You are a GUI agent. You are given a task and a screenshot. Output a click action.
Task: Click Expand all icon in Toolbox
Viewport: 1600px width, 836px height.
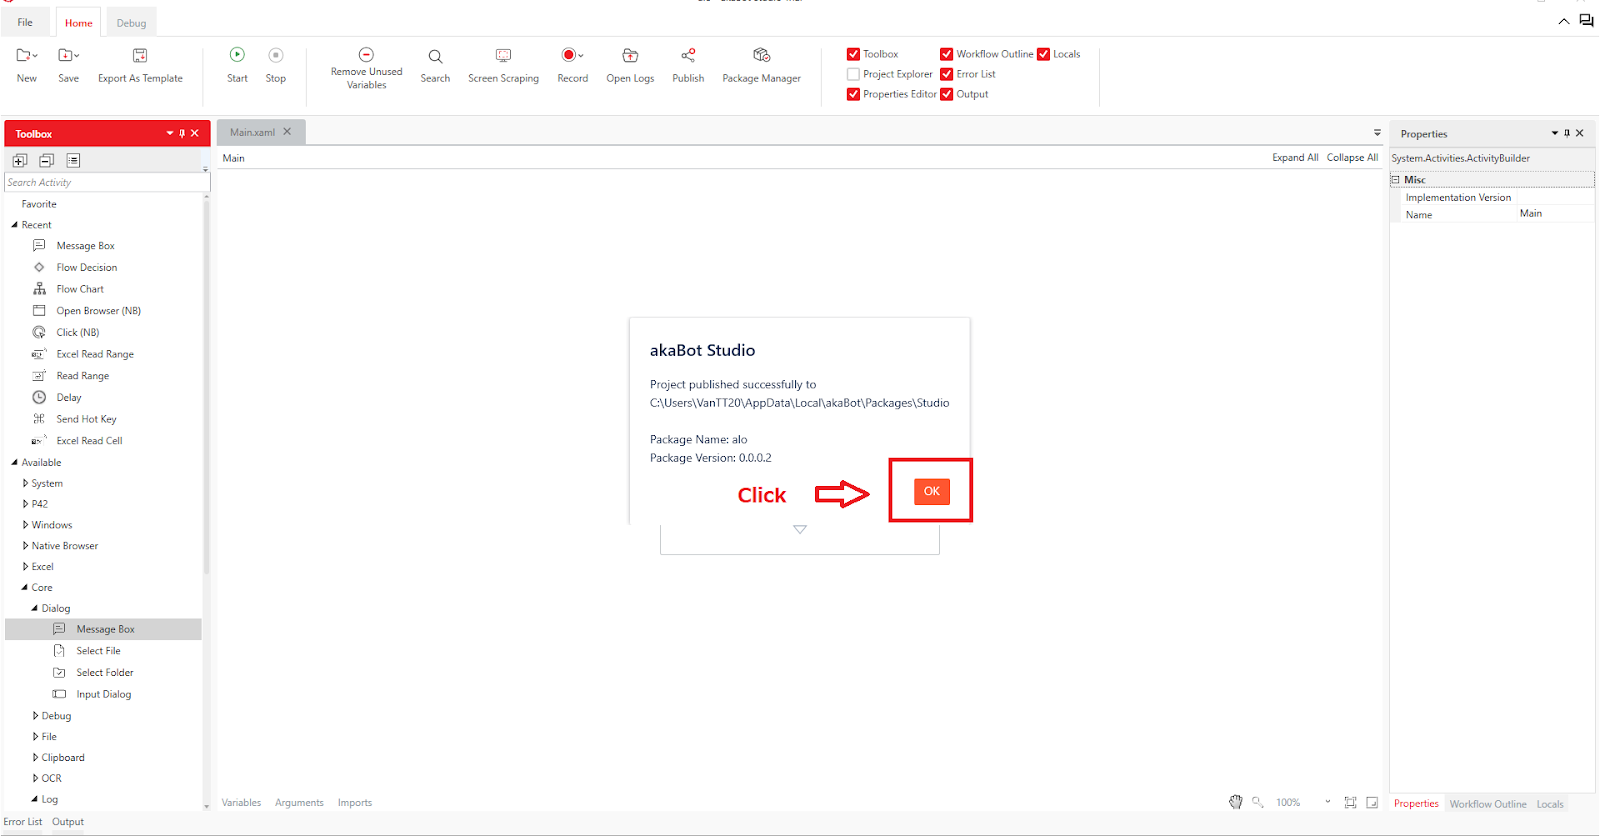[20, 160]
